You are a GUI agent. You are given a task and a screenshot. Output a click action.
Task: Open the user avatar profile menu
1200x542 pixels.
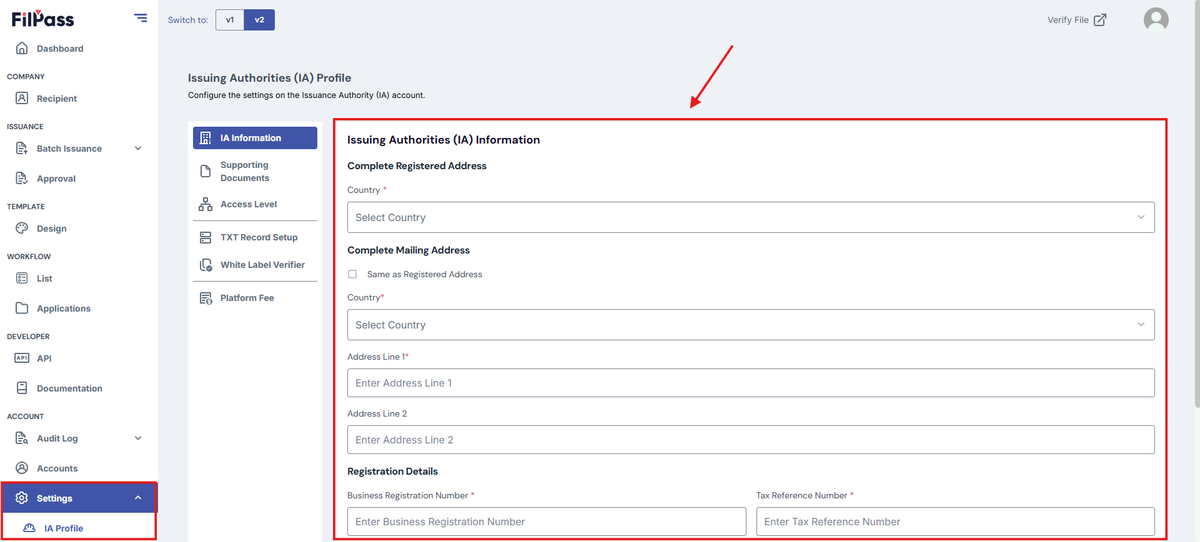click(1156, 19)
